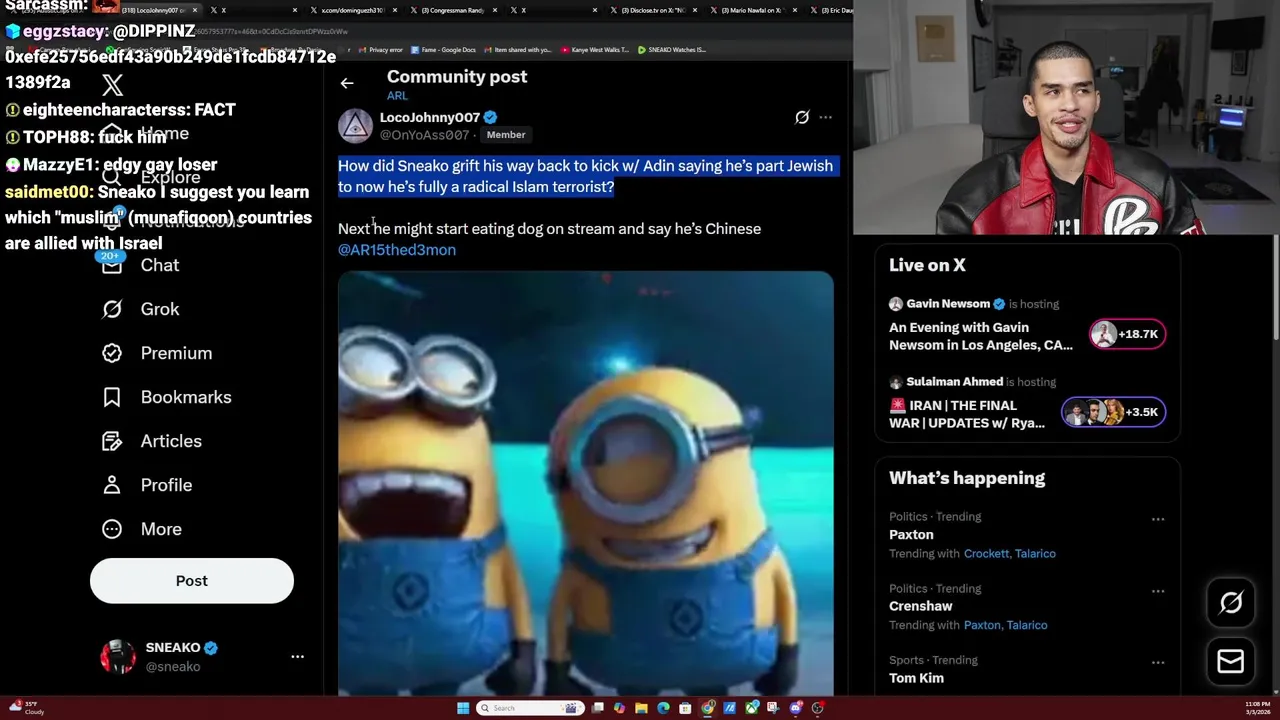Click the @OnYoAss007 handle

(424, 135)
